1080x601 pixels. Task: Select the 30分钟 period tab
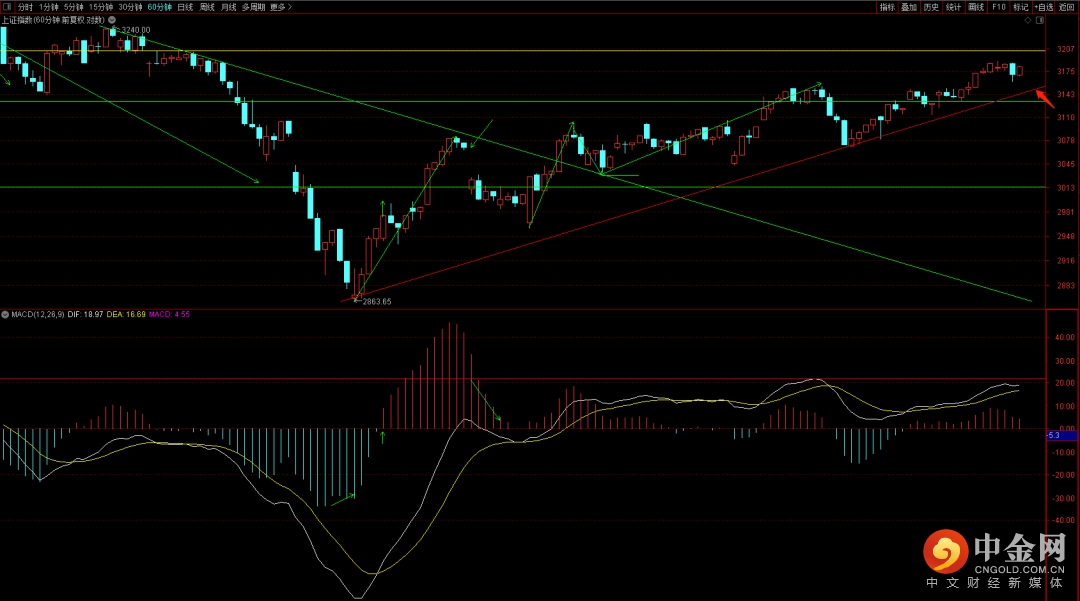point(130,7)
